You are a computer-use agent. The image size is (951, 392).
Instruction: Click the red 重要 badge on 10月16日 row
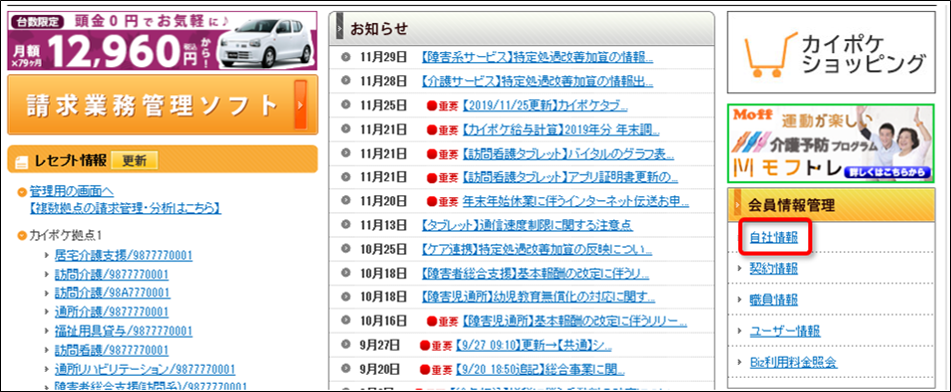click(x=442, y=321)
